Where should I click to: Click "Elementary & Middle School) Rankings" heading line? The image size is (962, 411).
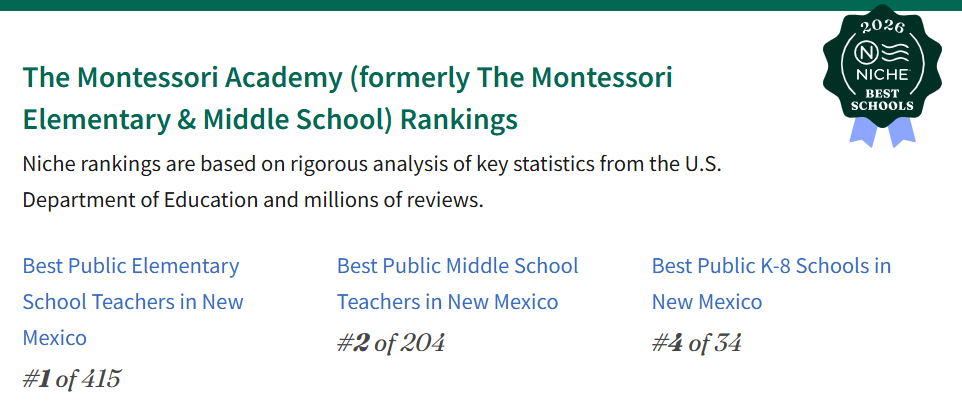tap(270, 120)
